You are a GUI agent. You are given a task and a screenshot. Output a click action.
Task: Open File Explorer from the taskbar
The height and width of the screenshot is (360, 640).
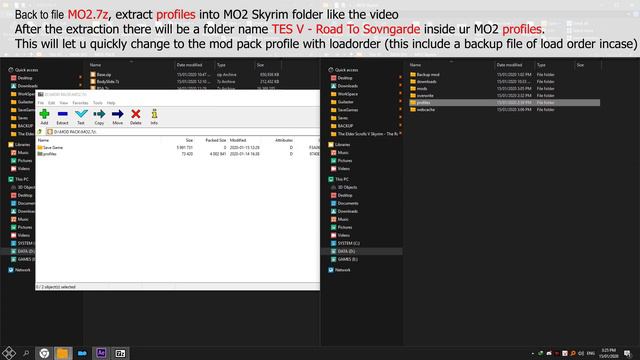click(62, 353)
